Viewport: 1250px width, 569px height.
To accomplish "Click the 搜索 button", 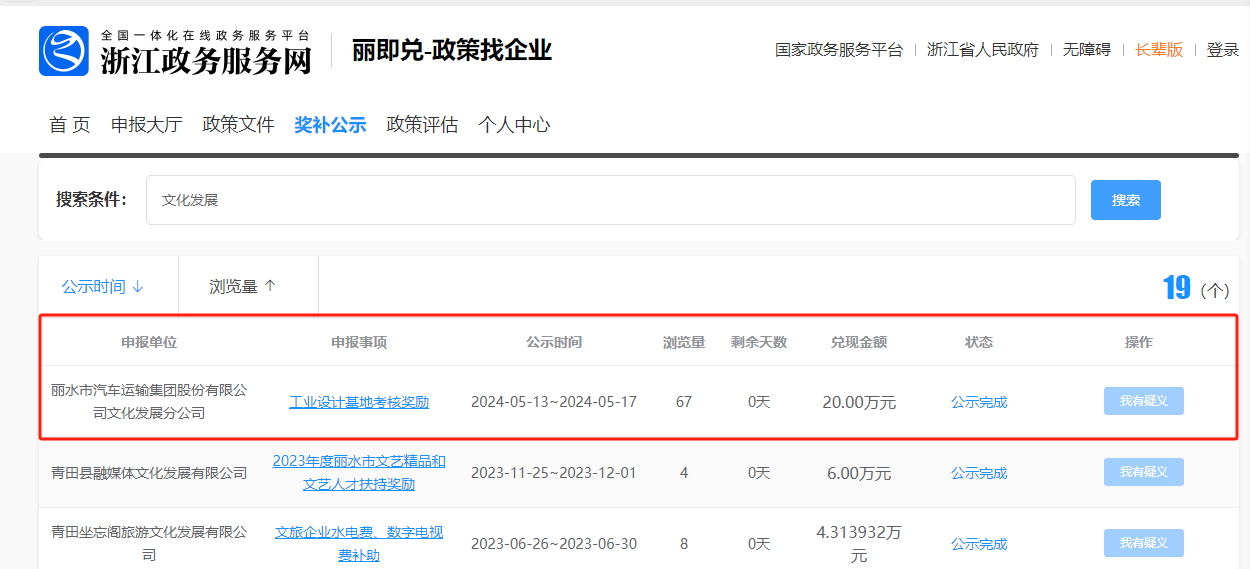I will point(1125,200).
